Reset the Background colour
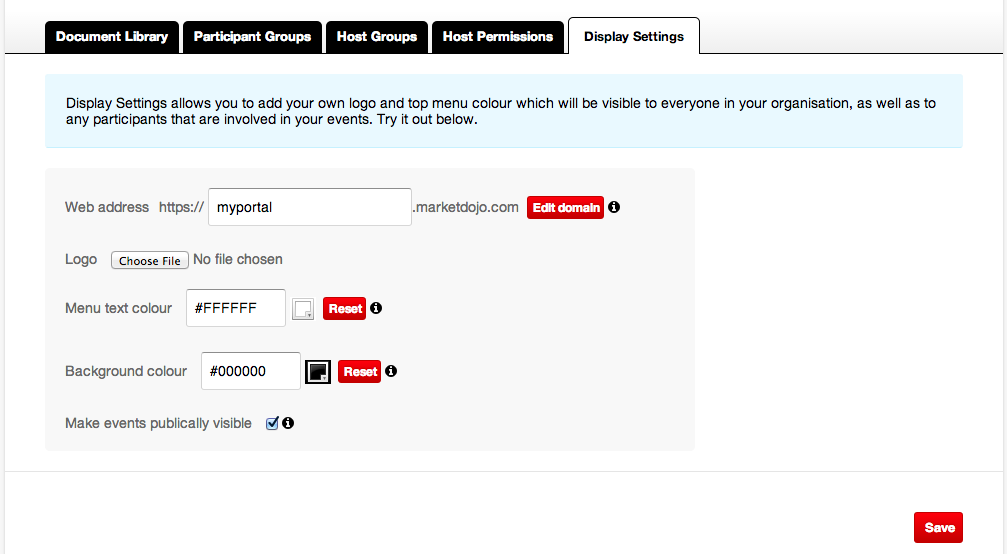1007x554 pixels. pos(360,372)
